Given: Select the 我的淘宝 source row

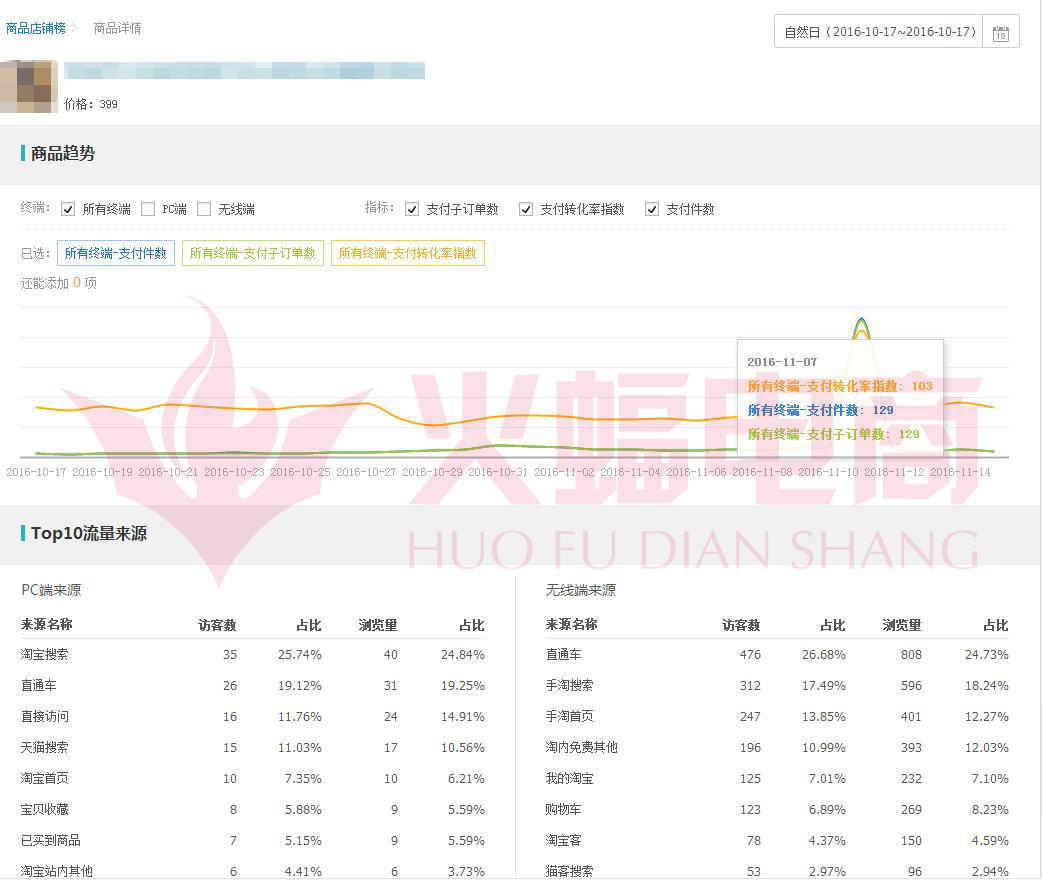Looking at the screenshot, I should point(777,779).
